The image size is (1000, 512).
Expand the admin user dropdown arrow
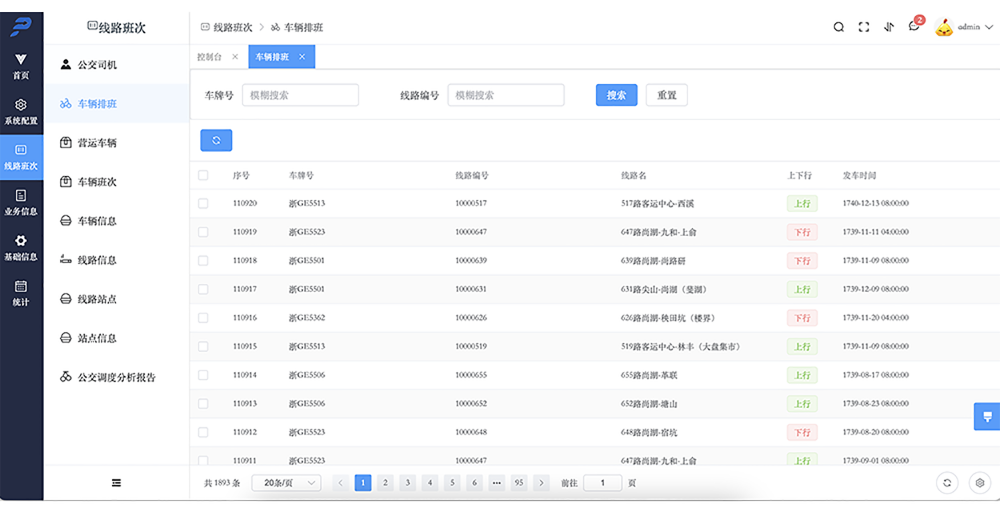point(989,27)
